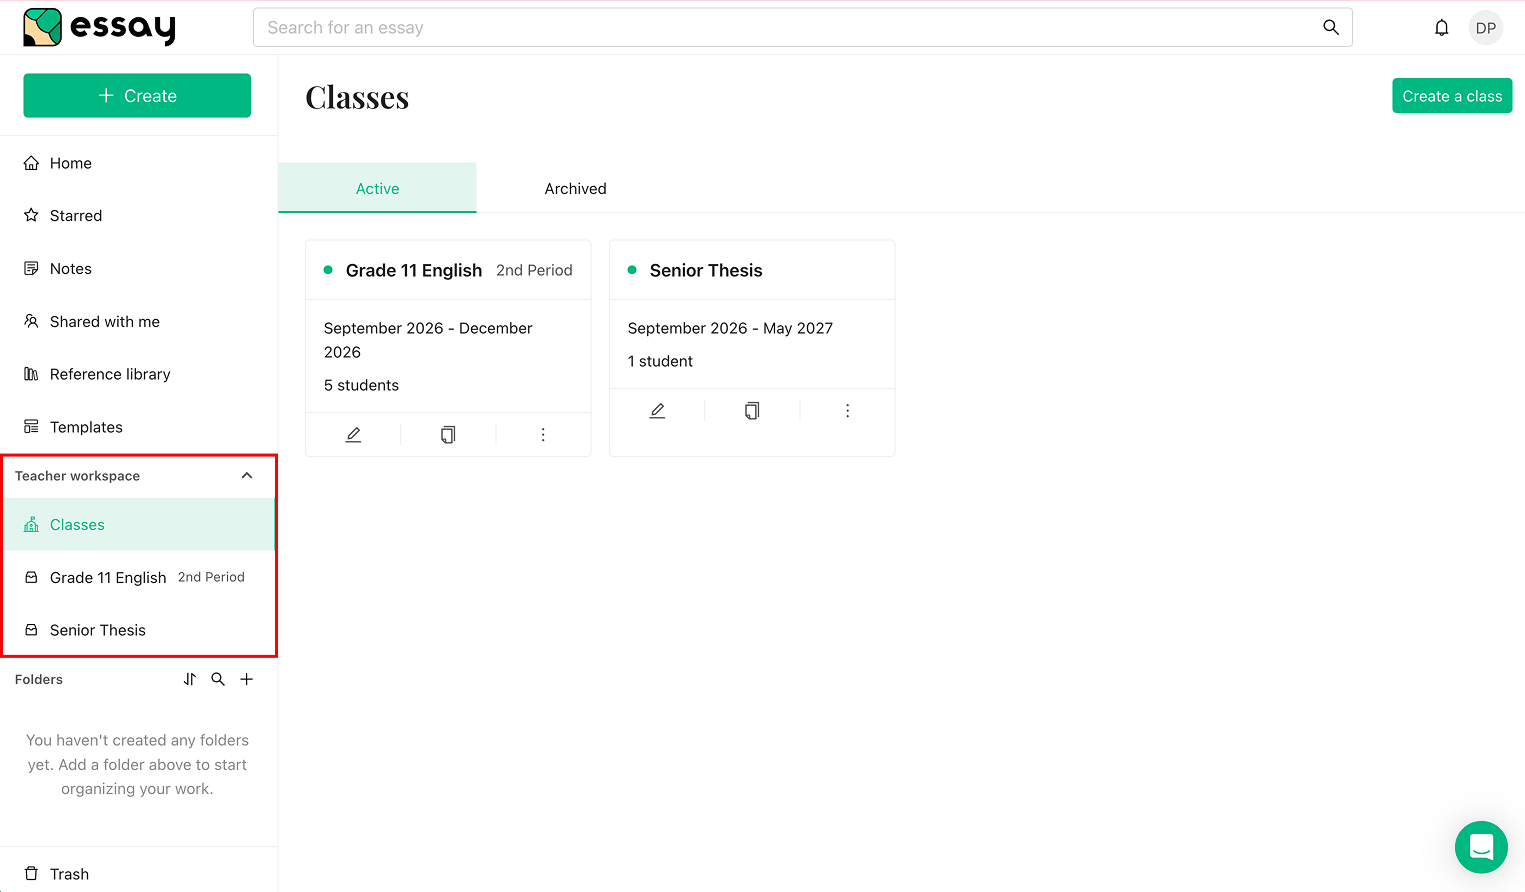Click the icon beside sidebar Grade 11 English
This screenshot has height=892, width=1525.
(31, 577)
